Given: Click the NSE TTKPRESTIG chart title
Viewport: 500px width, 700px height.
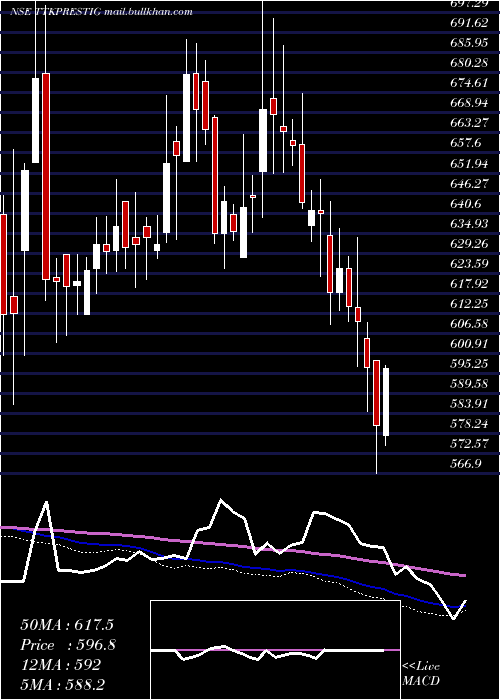Looking at the screenshot, I should point(56,12).
